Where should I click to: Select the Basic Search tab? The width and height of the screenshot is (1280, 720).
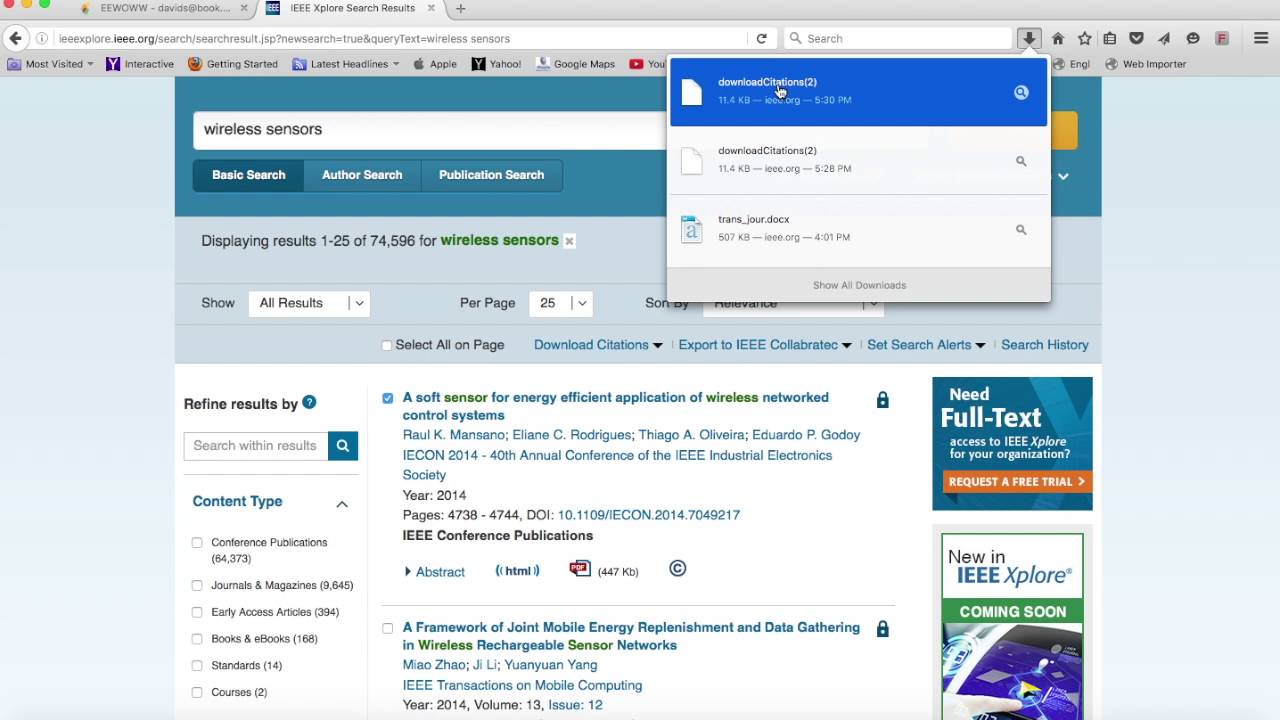[x=248, y=175]
